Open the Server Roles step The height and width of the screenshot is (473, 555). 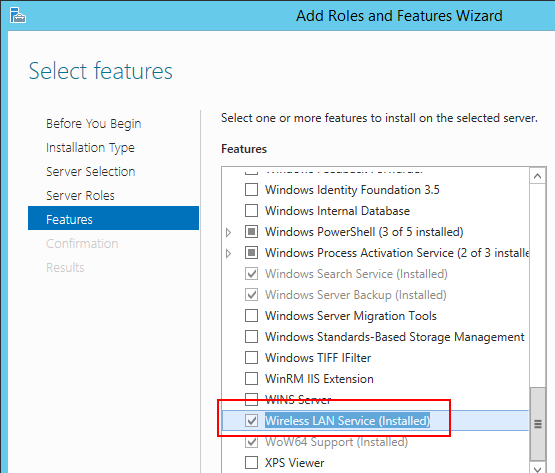click(80, 195)
